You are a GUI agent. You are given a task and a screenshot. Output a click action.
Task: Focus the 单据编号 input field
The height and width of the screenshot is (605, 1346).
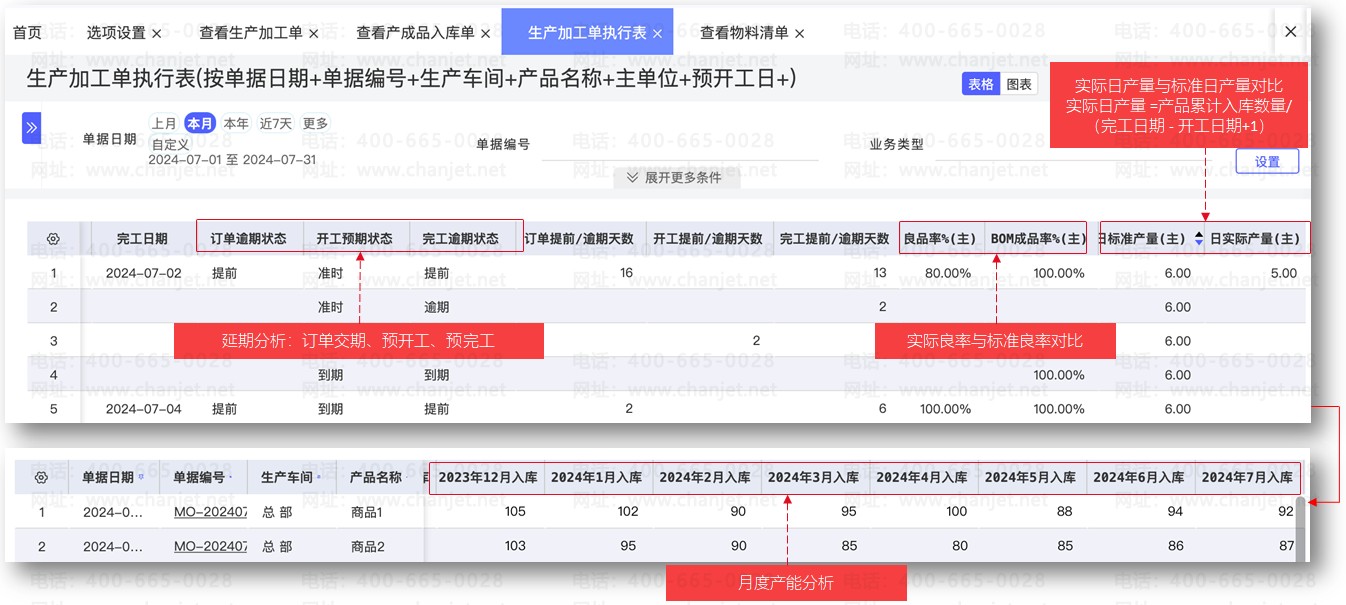click(680, 146)
